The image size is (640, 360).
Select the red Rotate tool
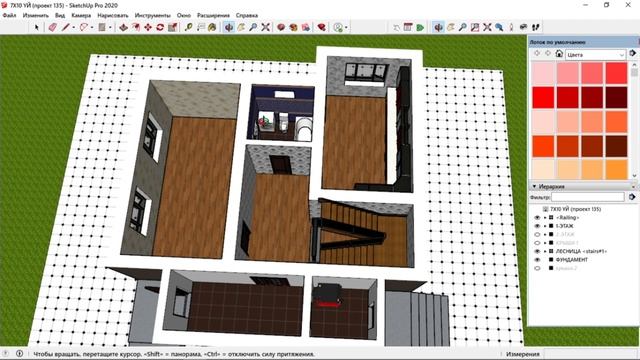[x=160, y=27]
